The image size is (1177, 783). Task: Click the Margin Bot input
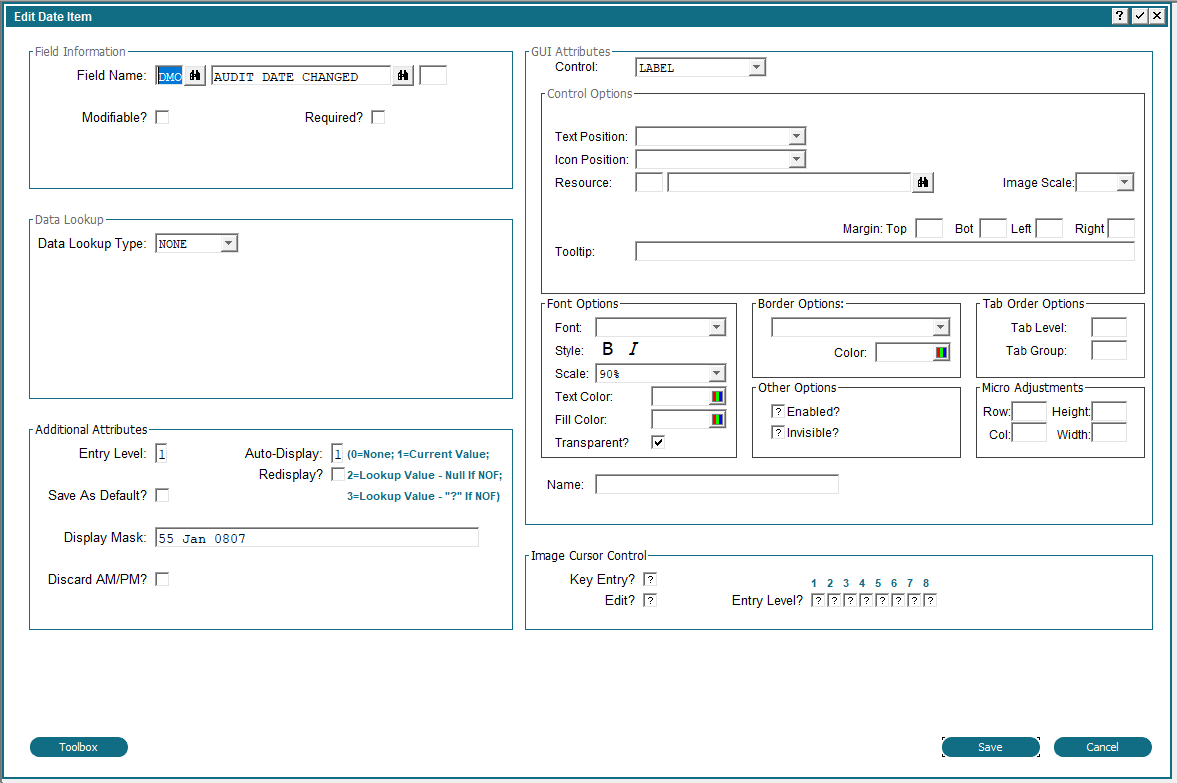(x=993, y=228)
